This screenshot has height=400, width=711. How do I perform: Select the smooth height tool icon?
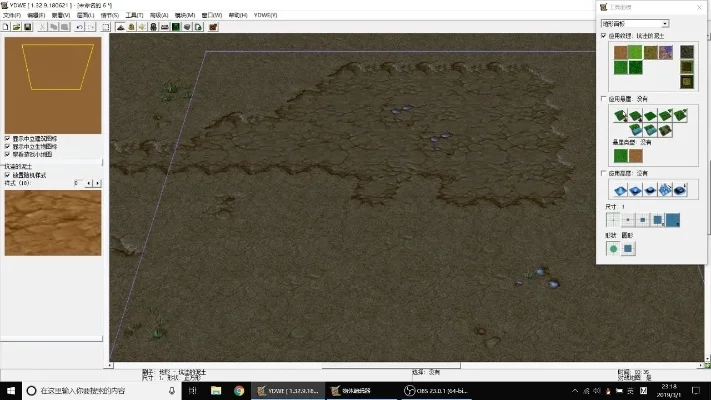click(680, 190)
